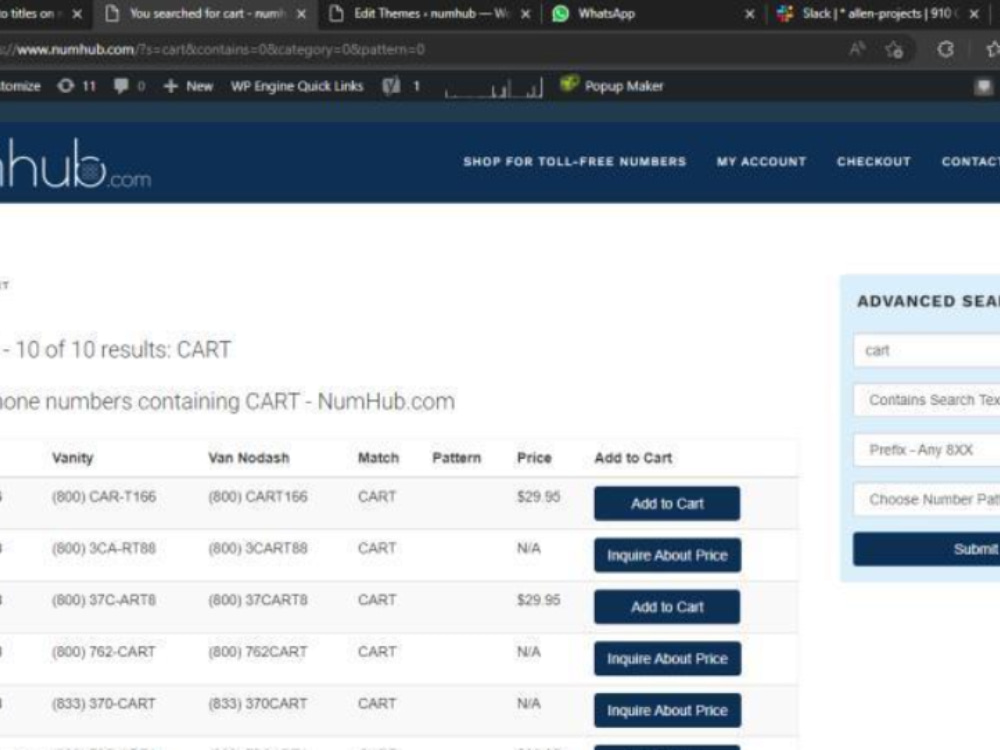The image size is (1000, 750).
Task: Select the (833) 370CART nodash cell
Action: click(x=258, y=703)
